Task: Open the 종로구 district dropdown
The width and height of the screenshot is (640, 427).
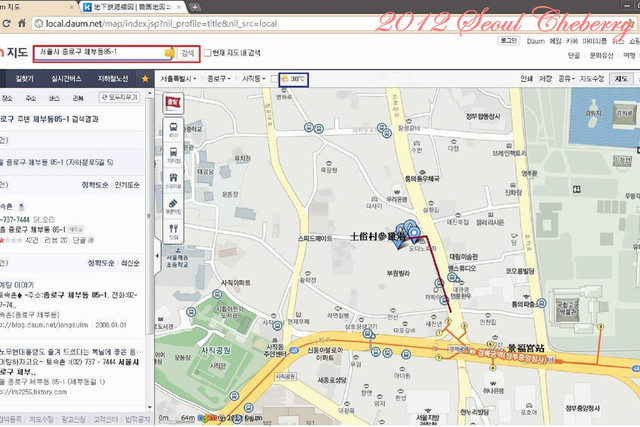Action: tap(219, 79)
